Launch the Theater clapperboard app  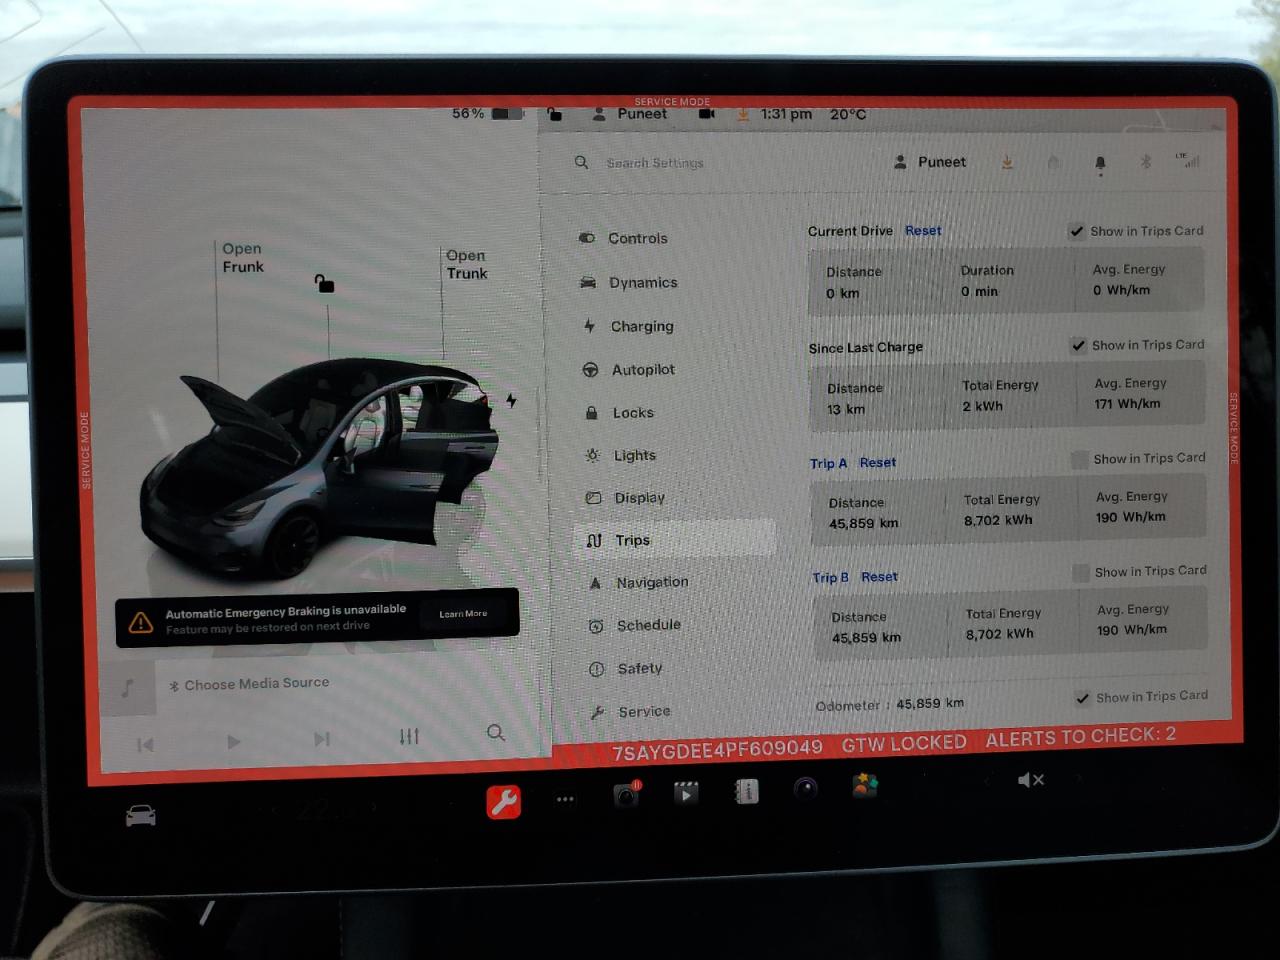click(x=686, y=793)
